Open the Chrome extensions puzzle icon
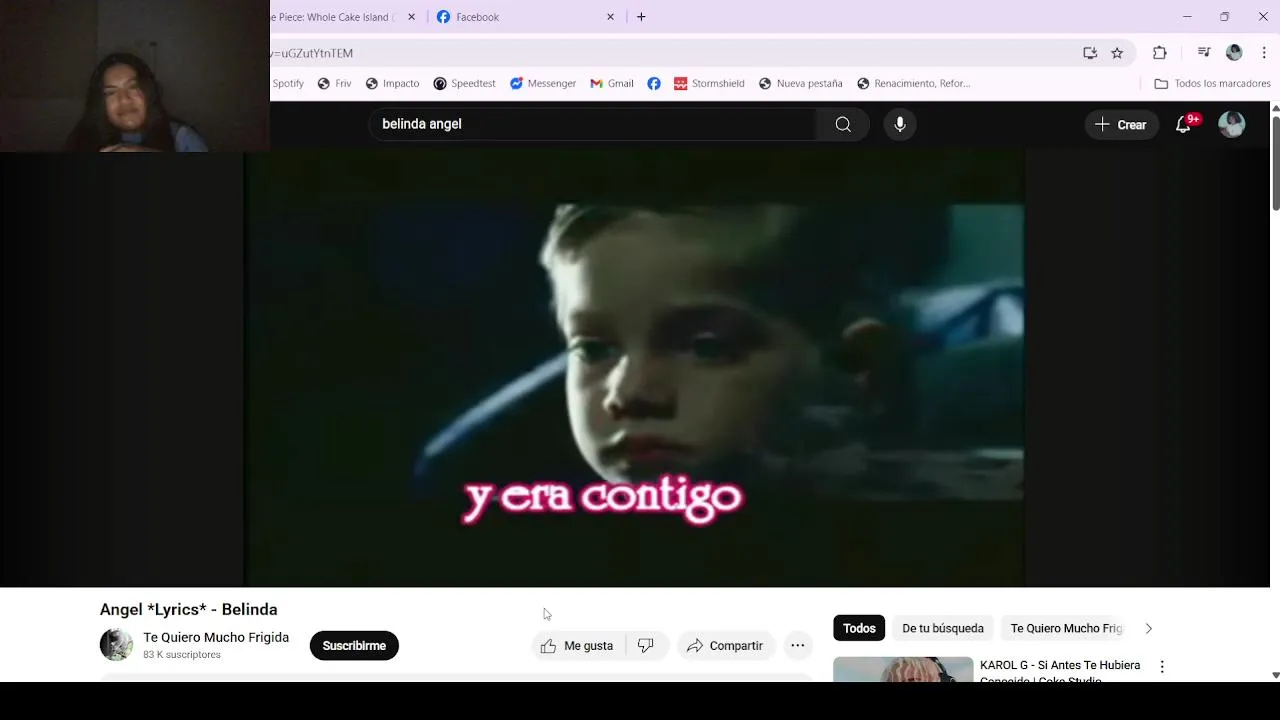1280x720 pixels. [1160, 53]
